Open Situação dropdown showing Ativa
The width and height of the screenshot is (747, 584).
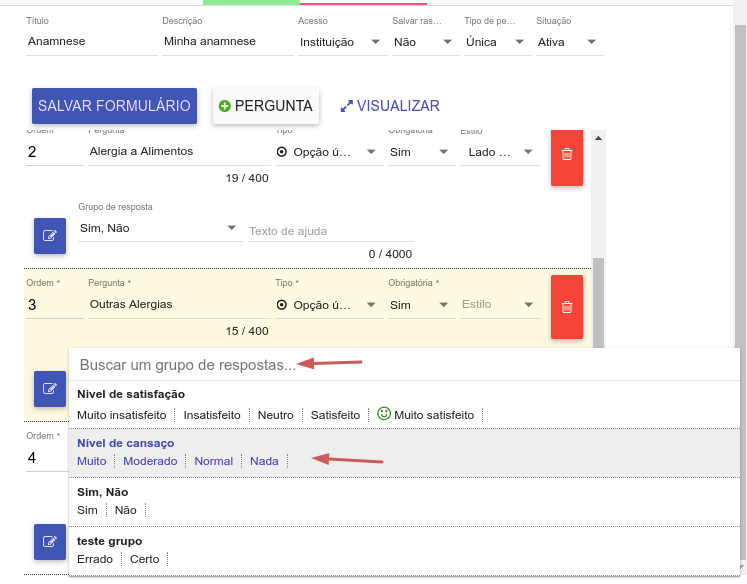click(x=569, y=42)
